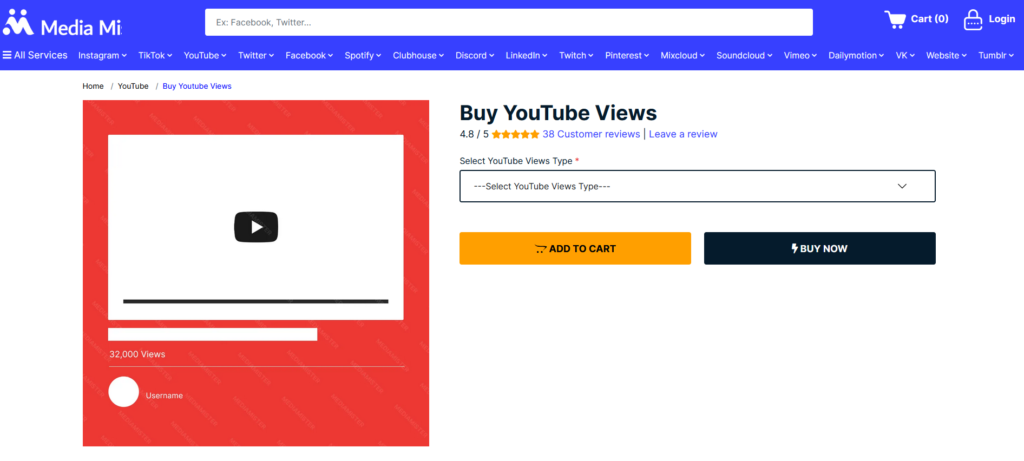Open the LinkedIn menu
The image size is (1024, 461).
[526, 56]
